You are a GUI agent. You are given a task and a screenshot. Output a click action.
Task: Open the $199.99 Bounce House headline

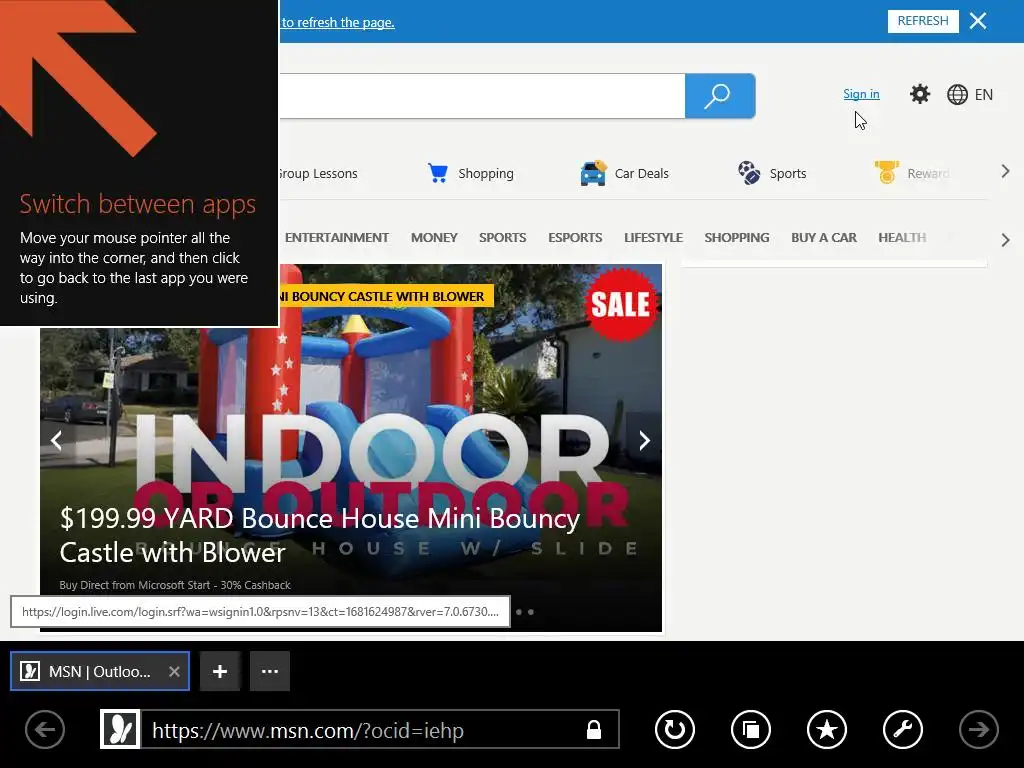point(319,536)
